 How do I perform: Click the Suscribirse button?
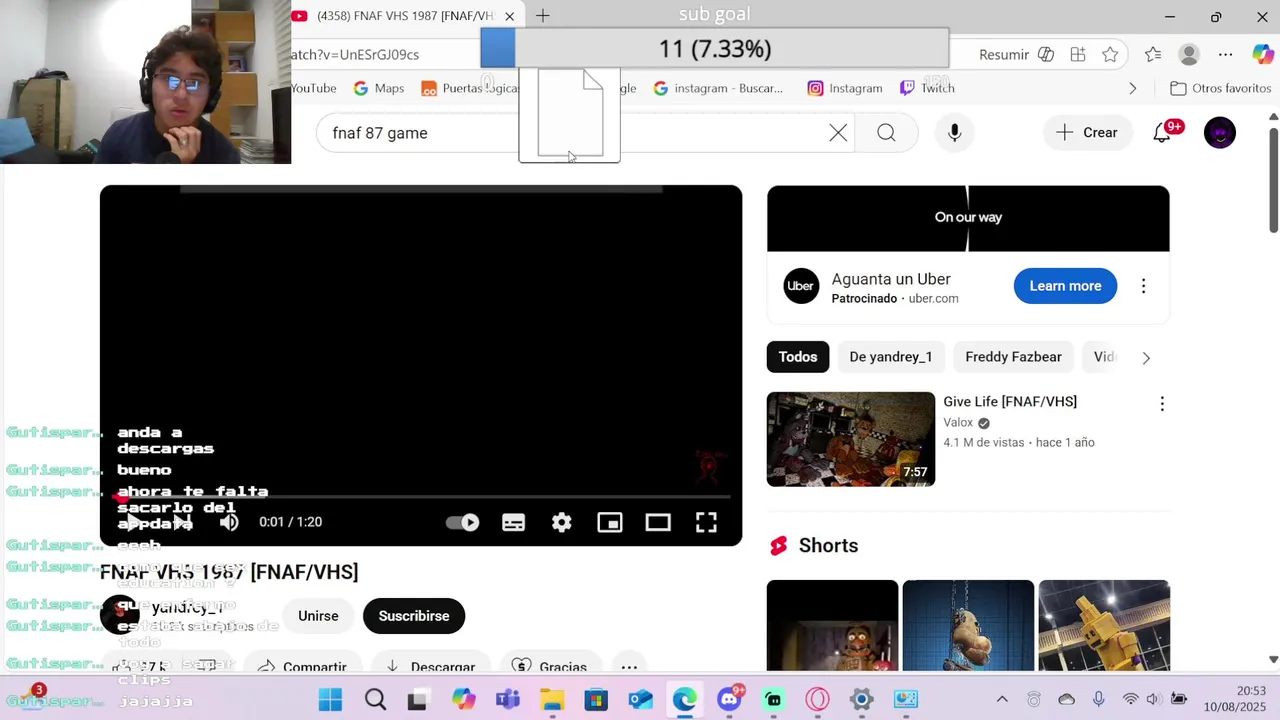click(414, 616)
